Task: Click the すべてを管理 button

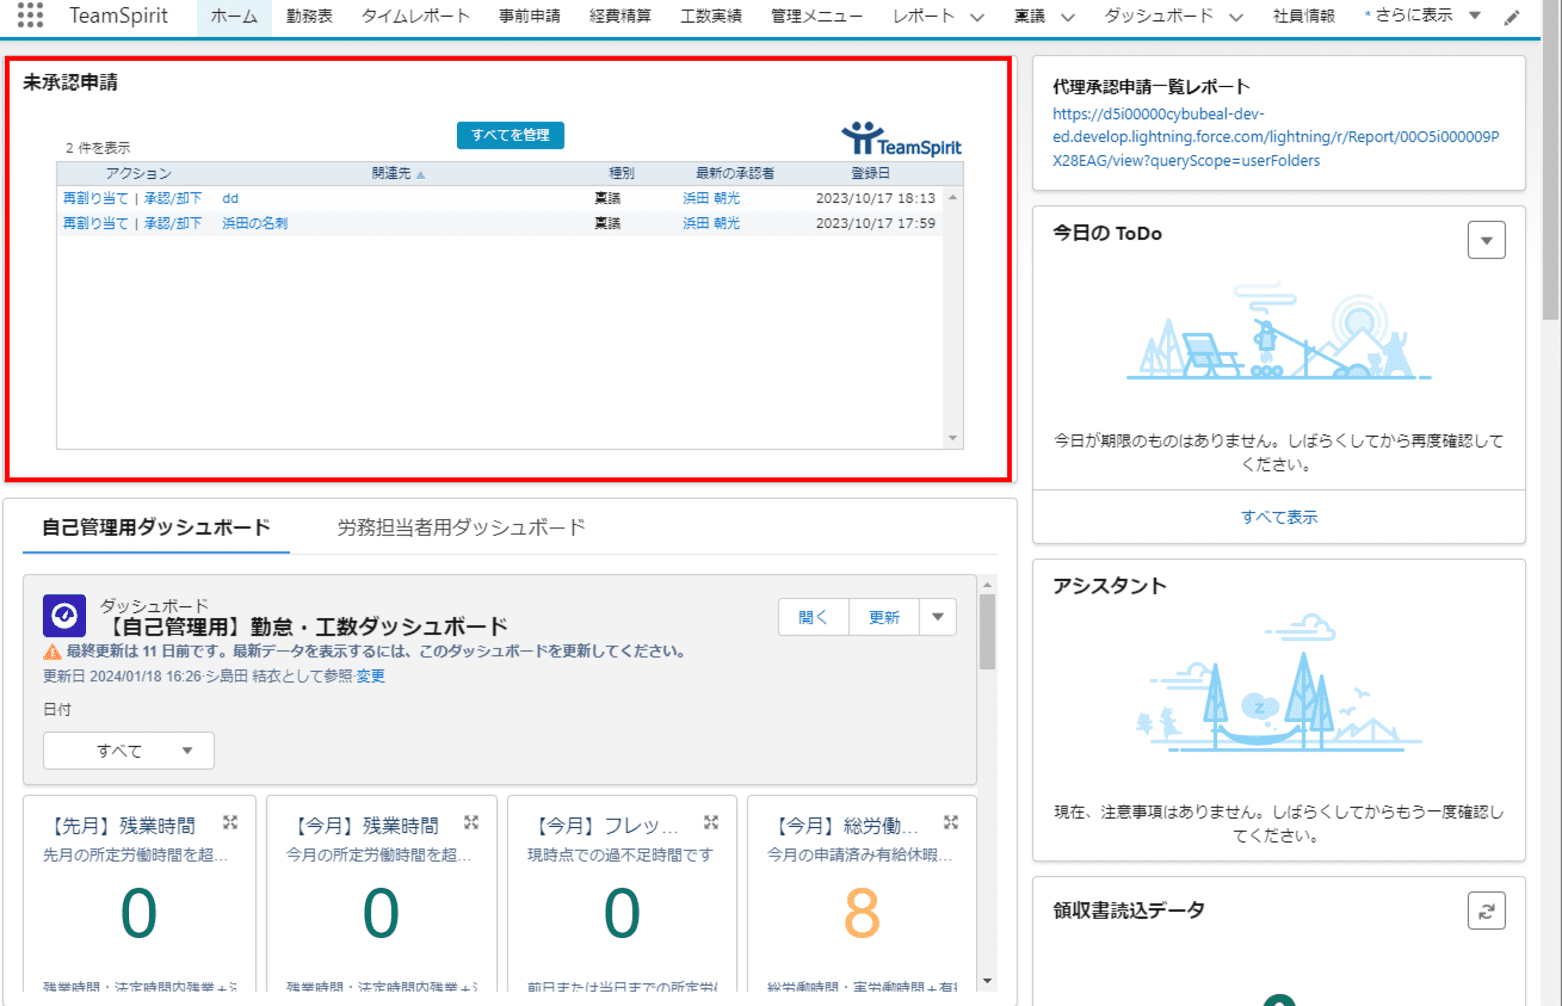Action: tap(510, 135)
